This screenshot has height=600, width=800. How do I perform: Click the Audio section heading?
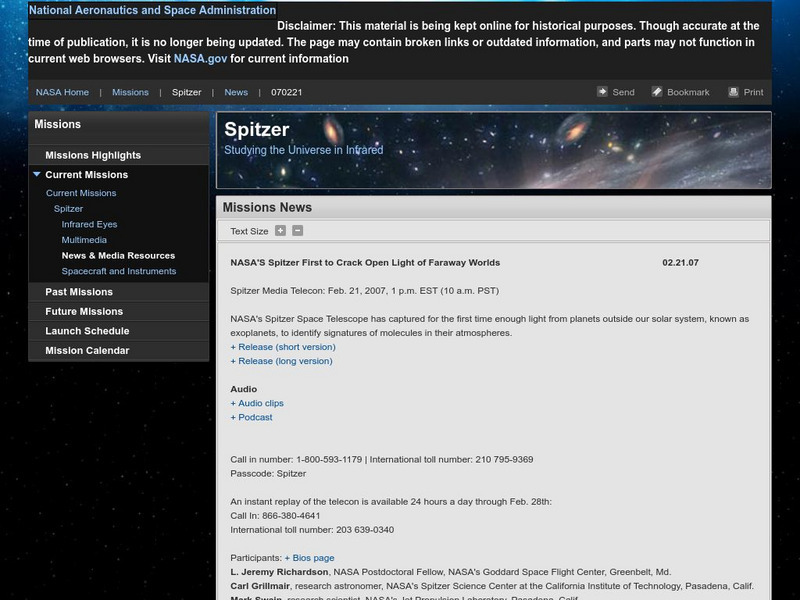point(243,389)
